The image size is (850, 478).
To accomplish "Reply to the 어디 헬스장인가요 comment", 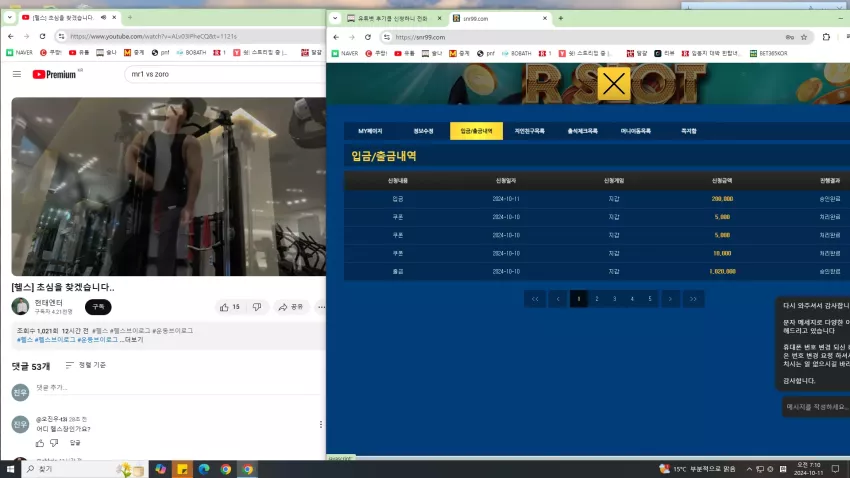I will [x=75, y=443].
